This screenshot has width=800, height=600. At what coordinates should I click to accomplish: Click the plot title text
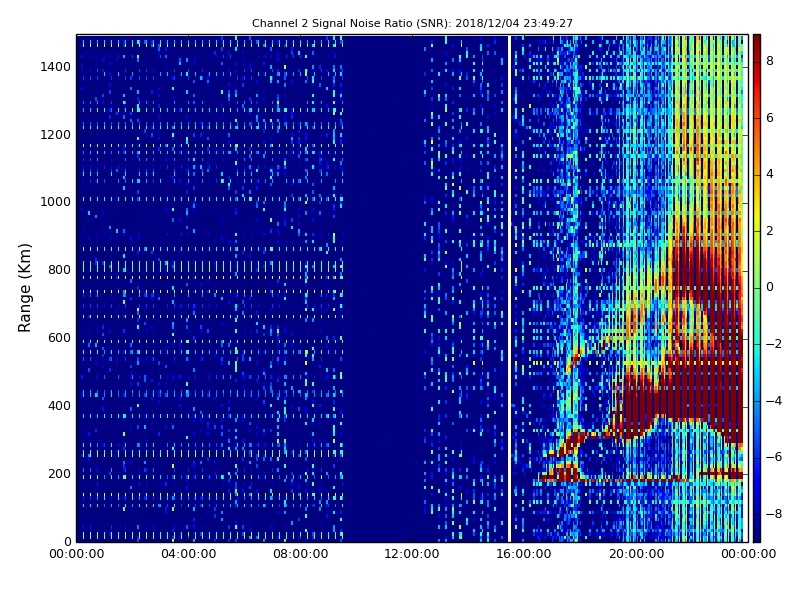(412, 23)
